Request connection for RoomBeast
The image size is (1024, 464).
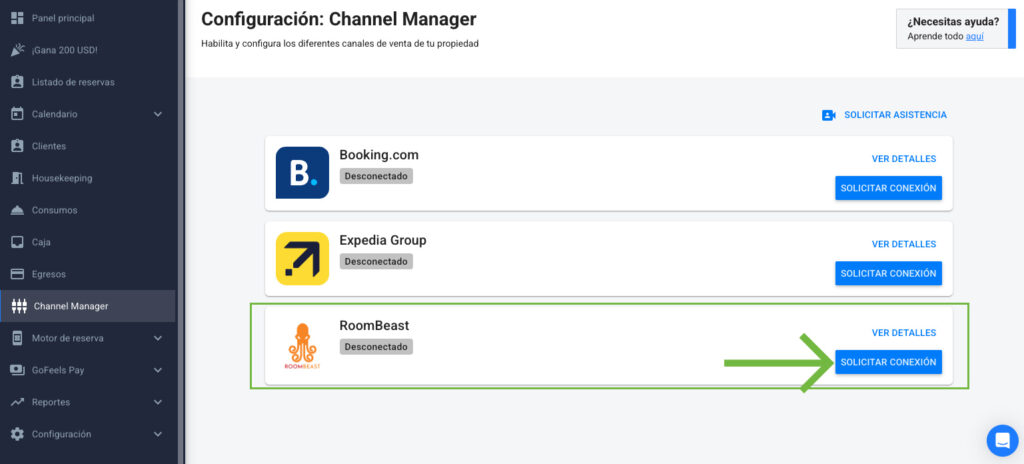[888, 362]
